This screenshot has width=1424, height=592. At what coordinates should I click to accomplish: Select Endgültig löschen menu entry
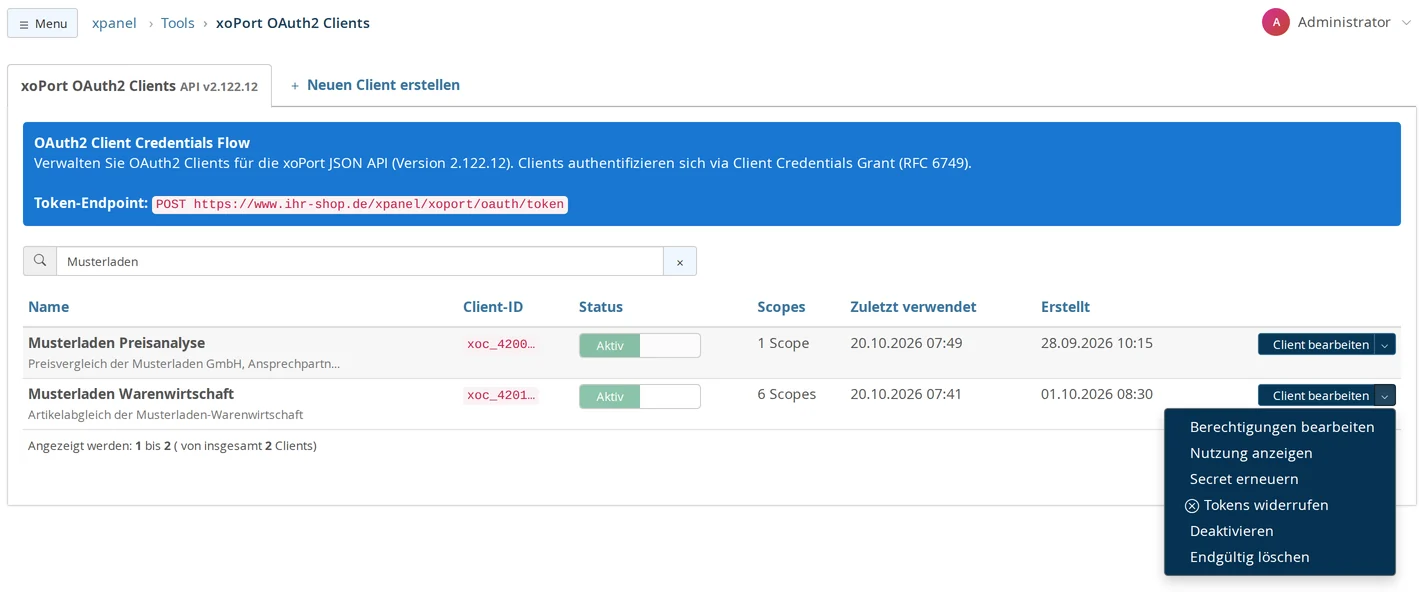point(1280,557)
